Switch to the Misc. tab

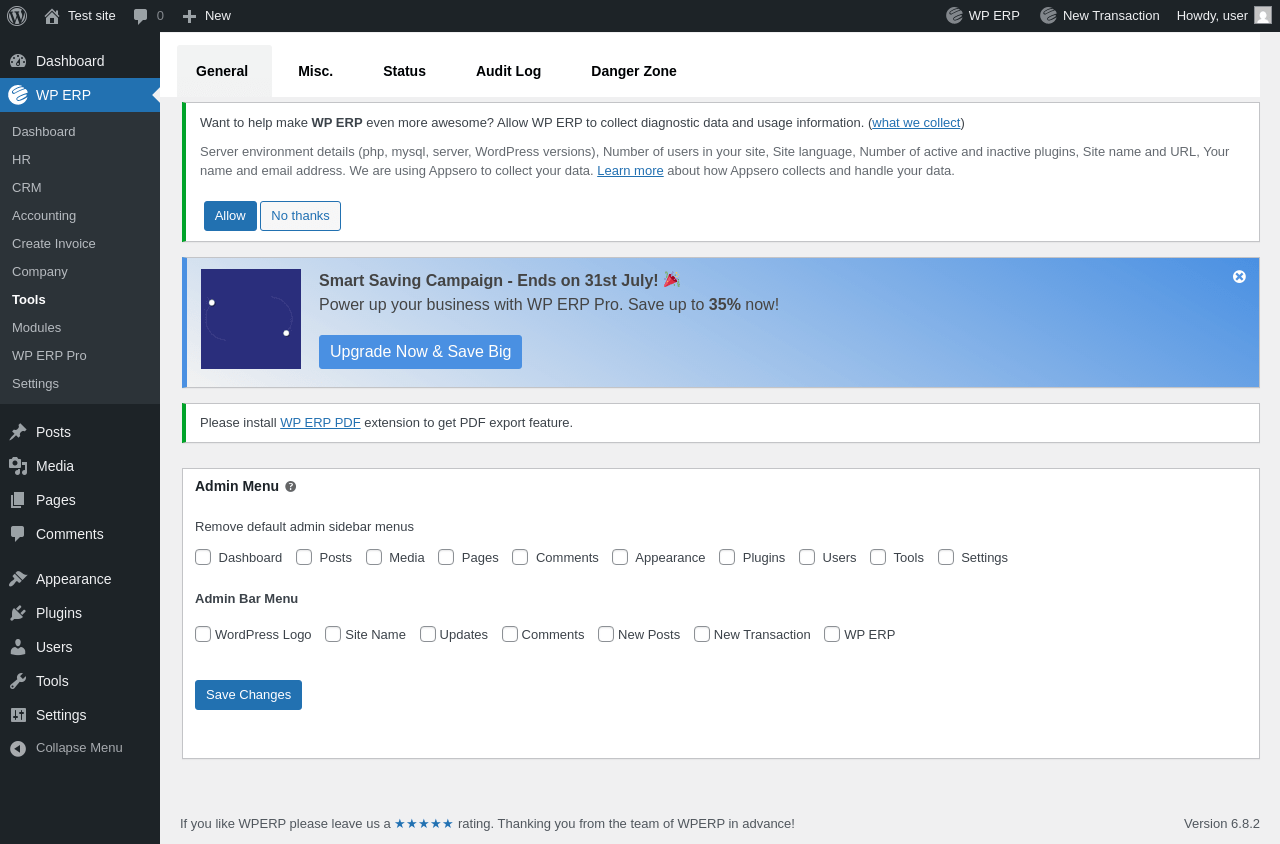pos(315,71)
